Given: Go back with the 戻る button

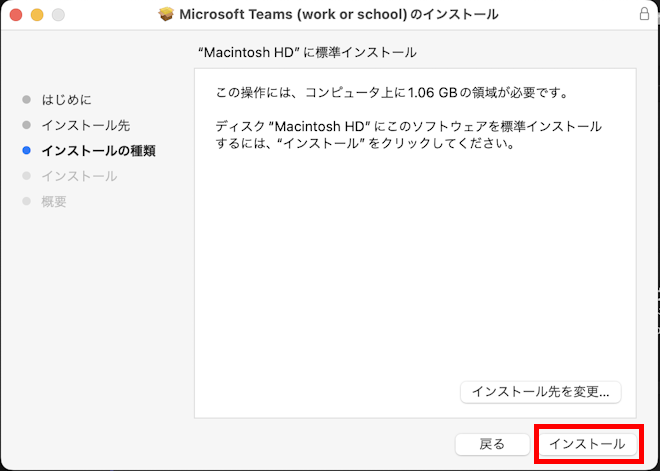Looking at the screenshot, I should tap(492, 444).
